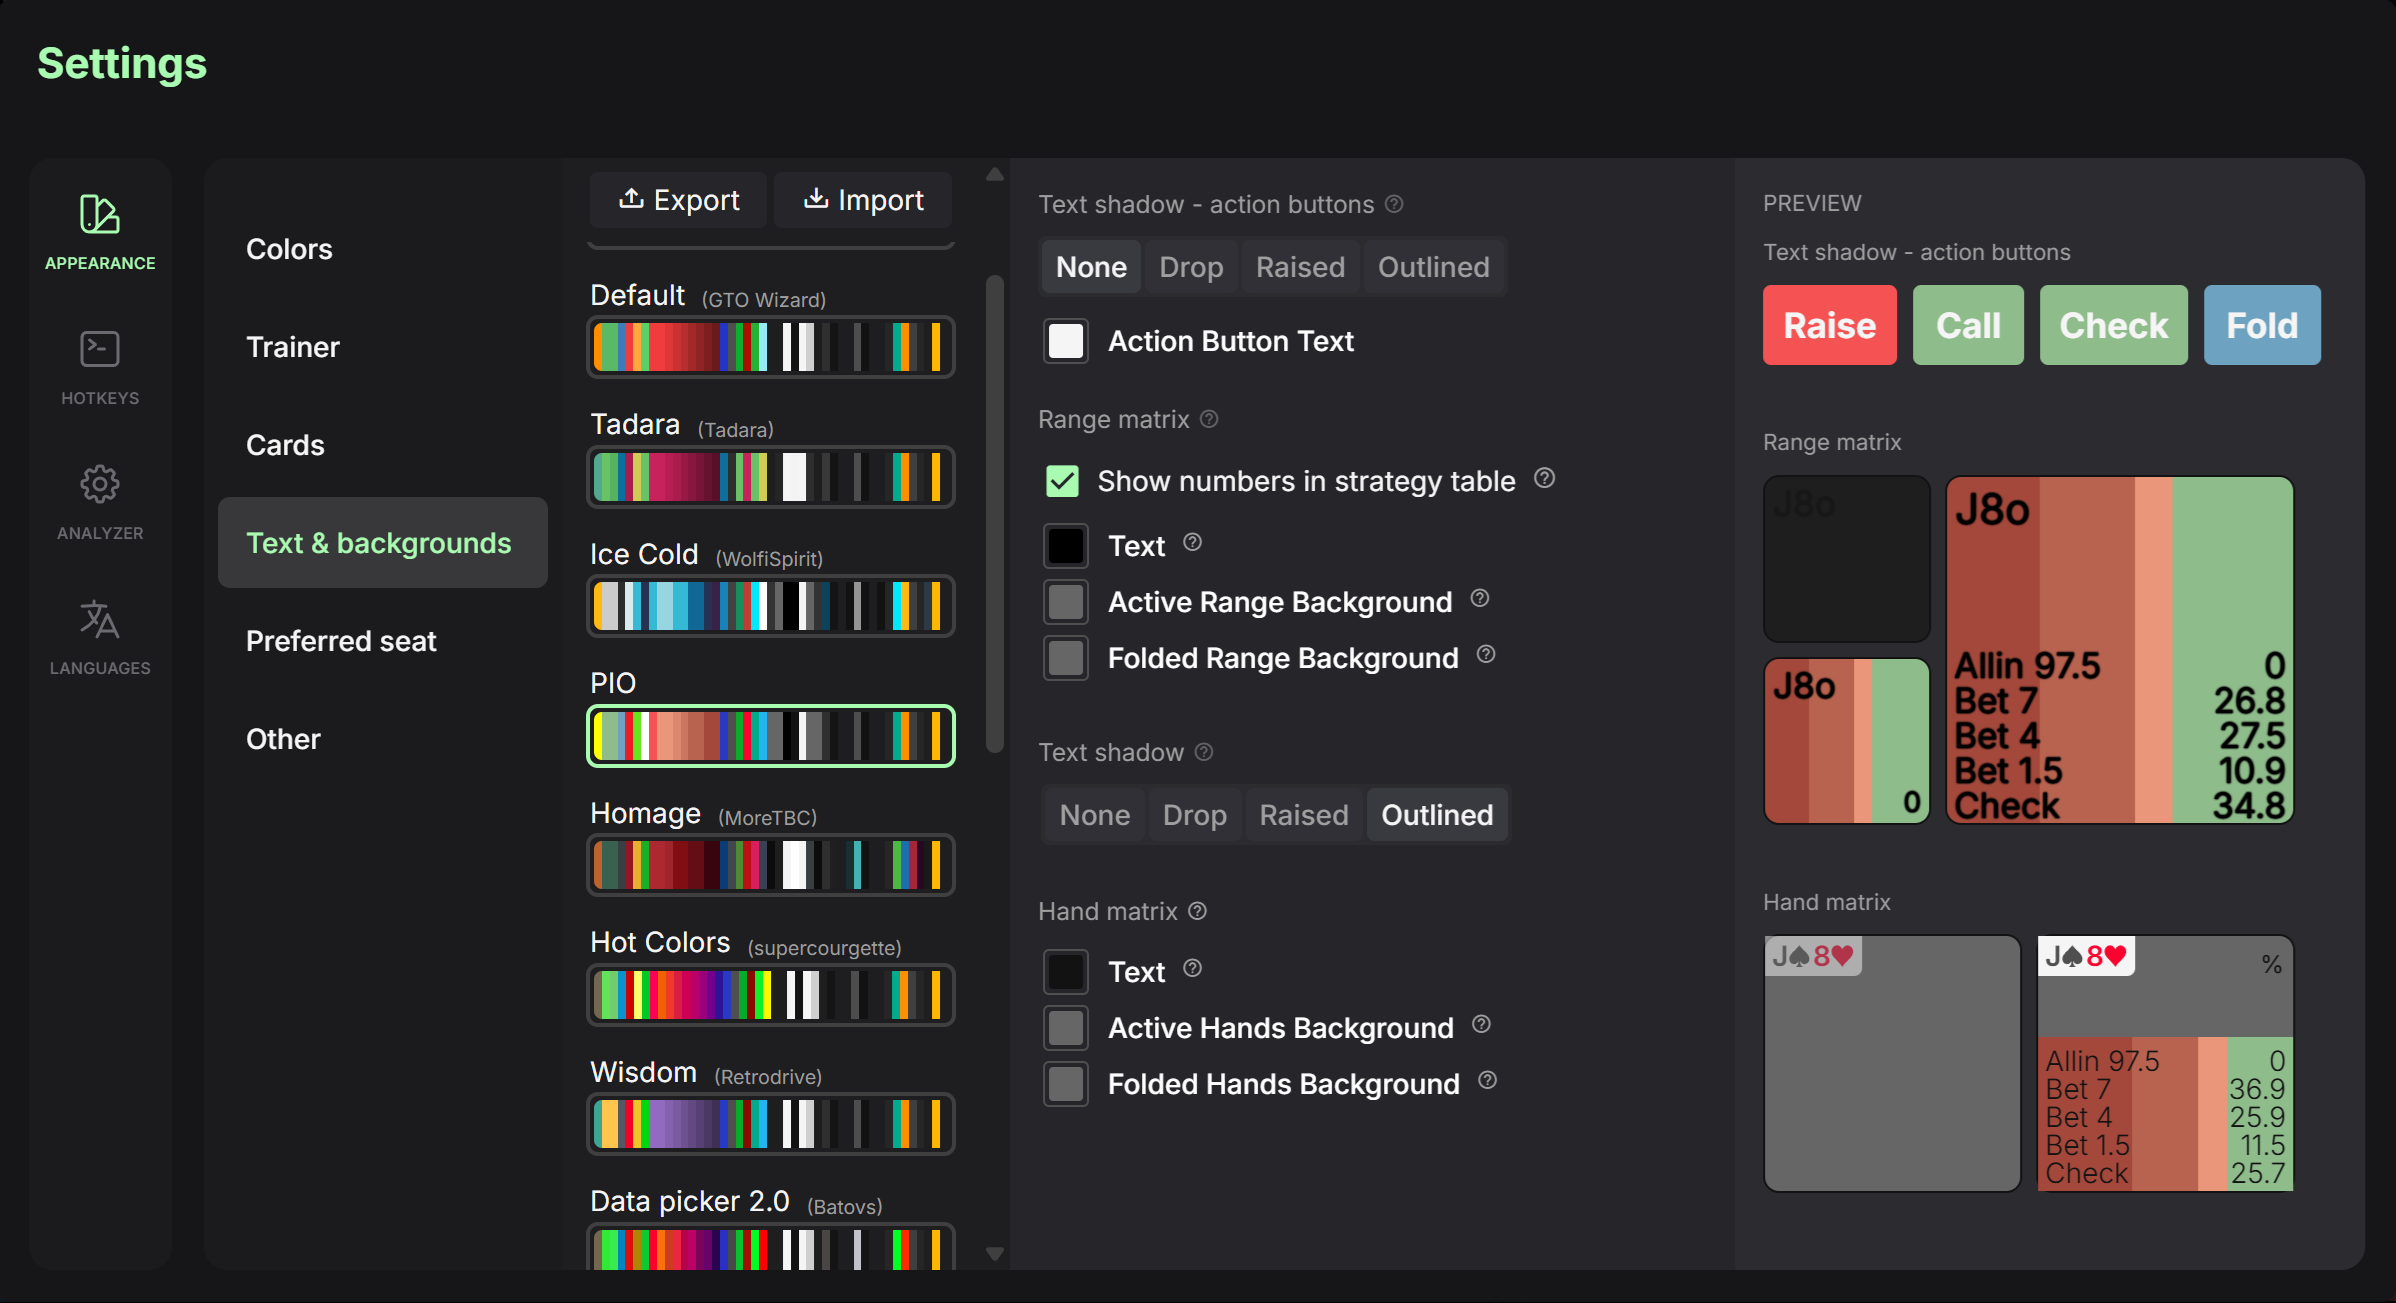Click help icon for Show numbers in strategy table
This screenshot has width=2396, height=1303.
[x=1544, y=478]
